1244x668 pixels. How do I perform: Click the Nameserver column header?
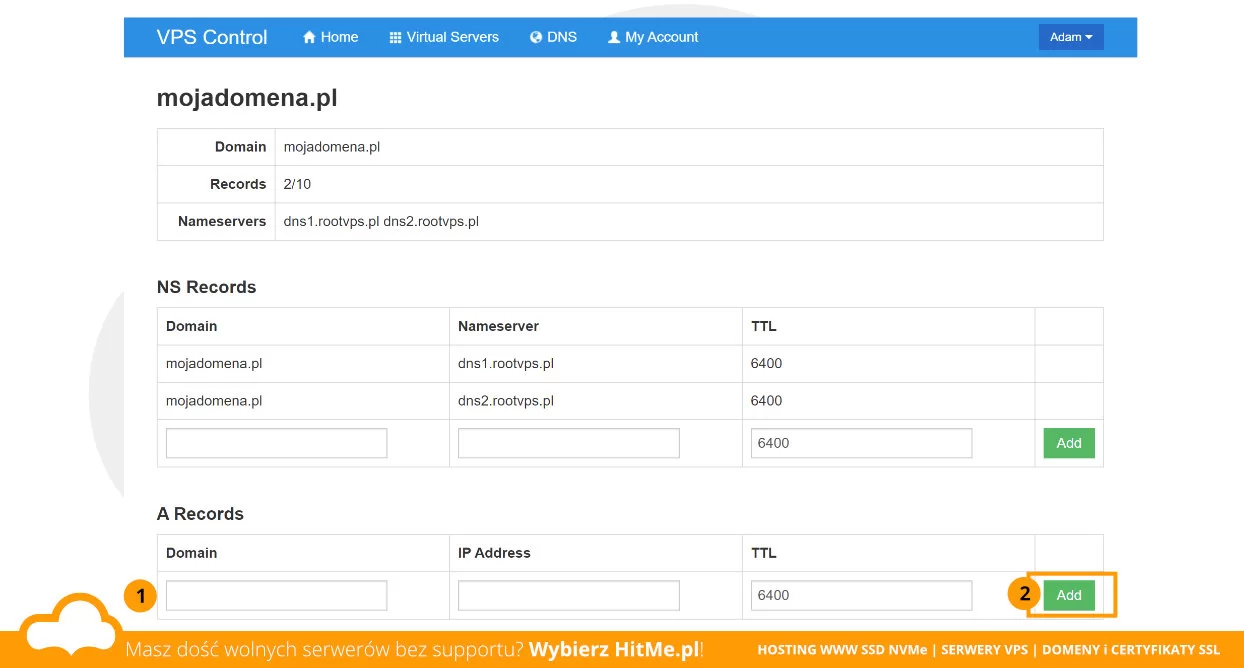(498, 326)
